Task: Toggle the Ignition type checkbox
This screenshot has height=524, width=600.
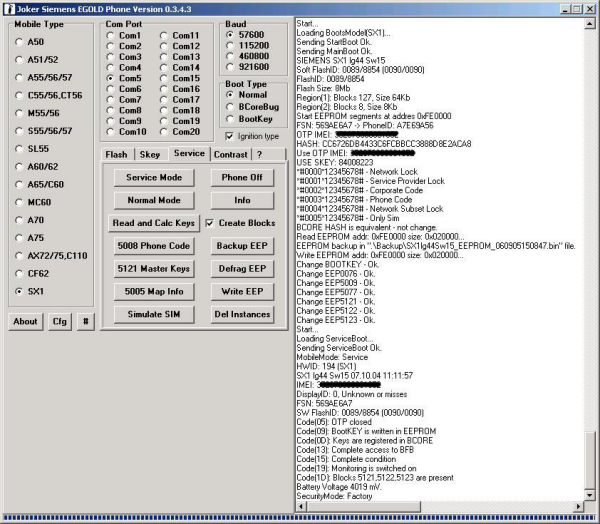Action: coord(229,136)
